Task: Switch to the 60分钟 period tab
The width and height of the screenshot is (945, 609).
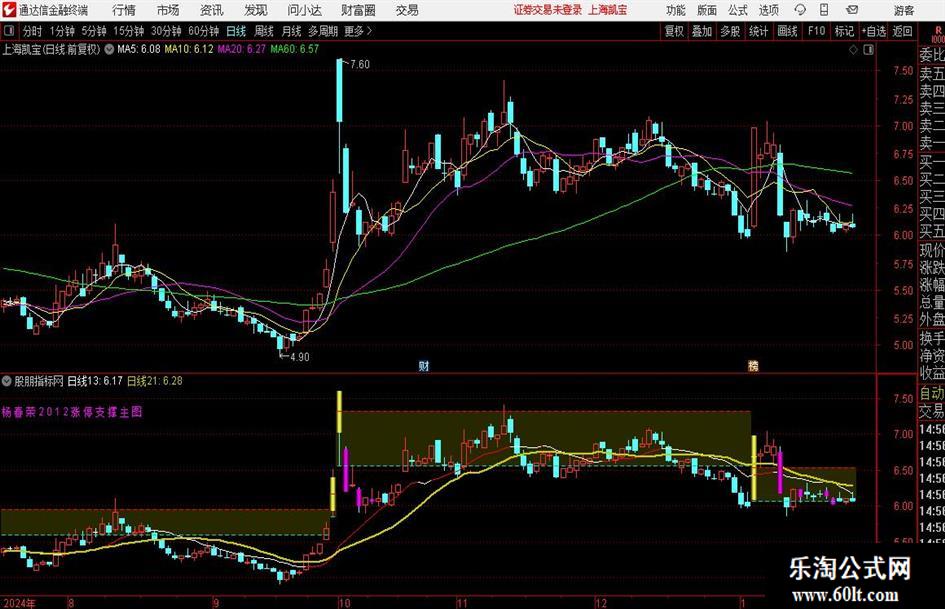Action: click(x=203, y=31)
